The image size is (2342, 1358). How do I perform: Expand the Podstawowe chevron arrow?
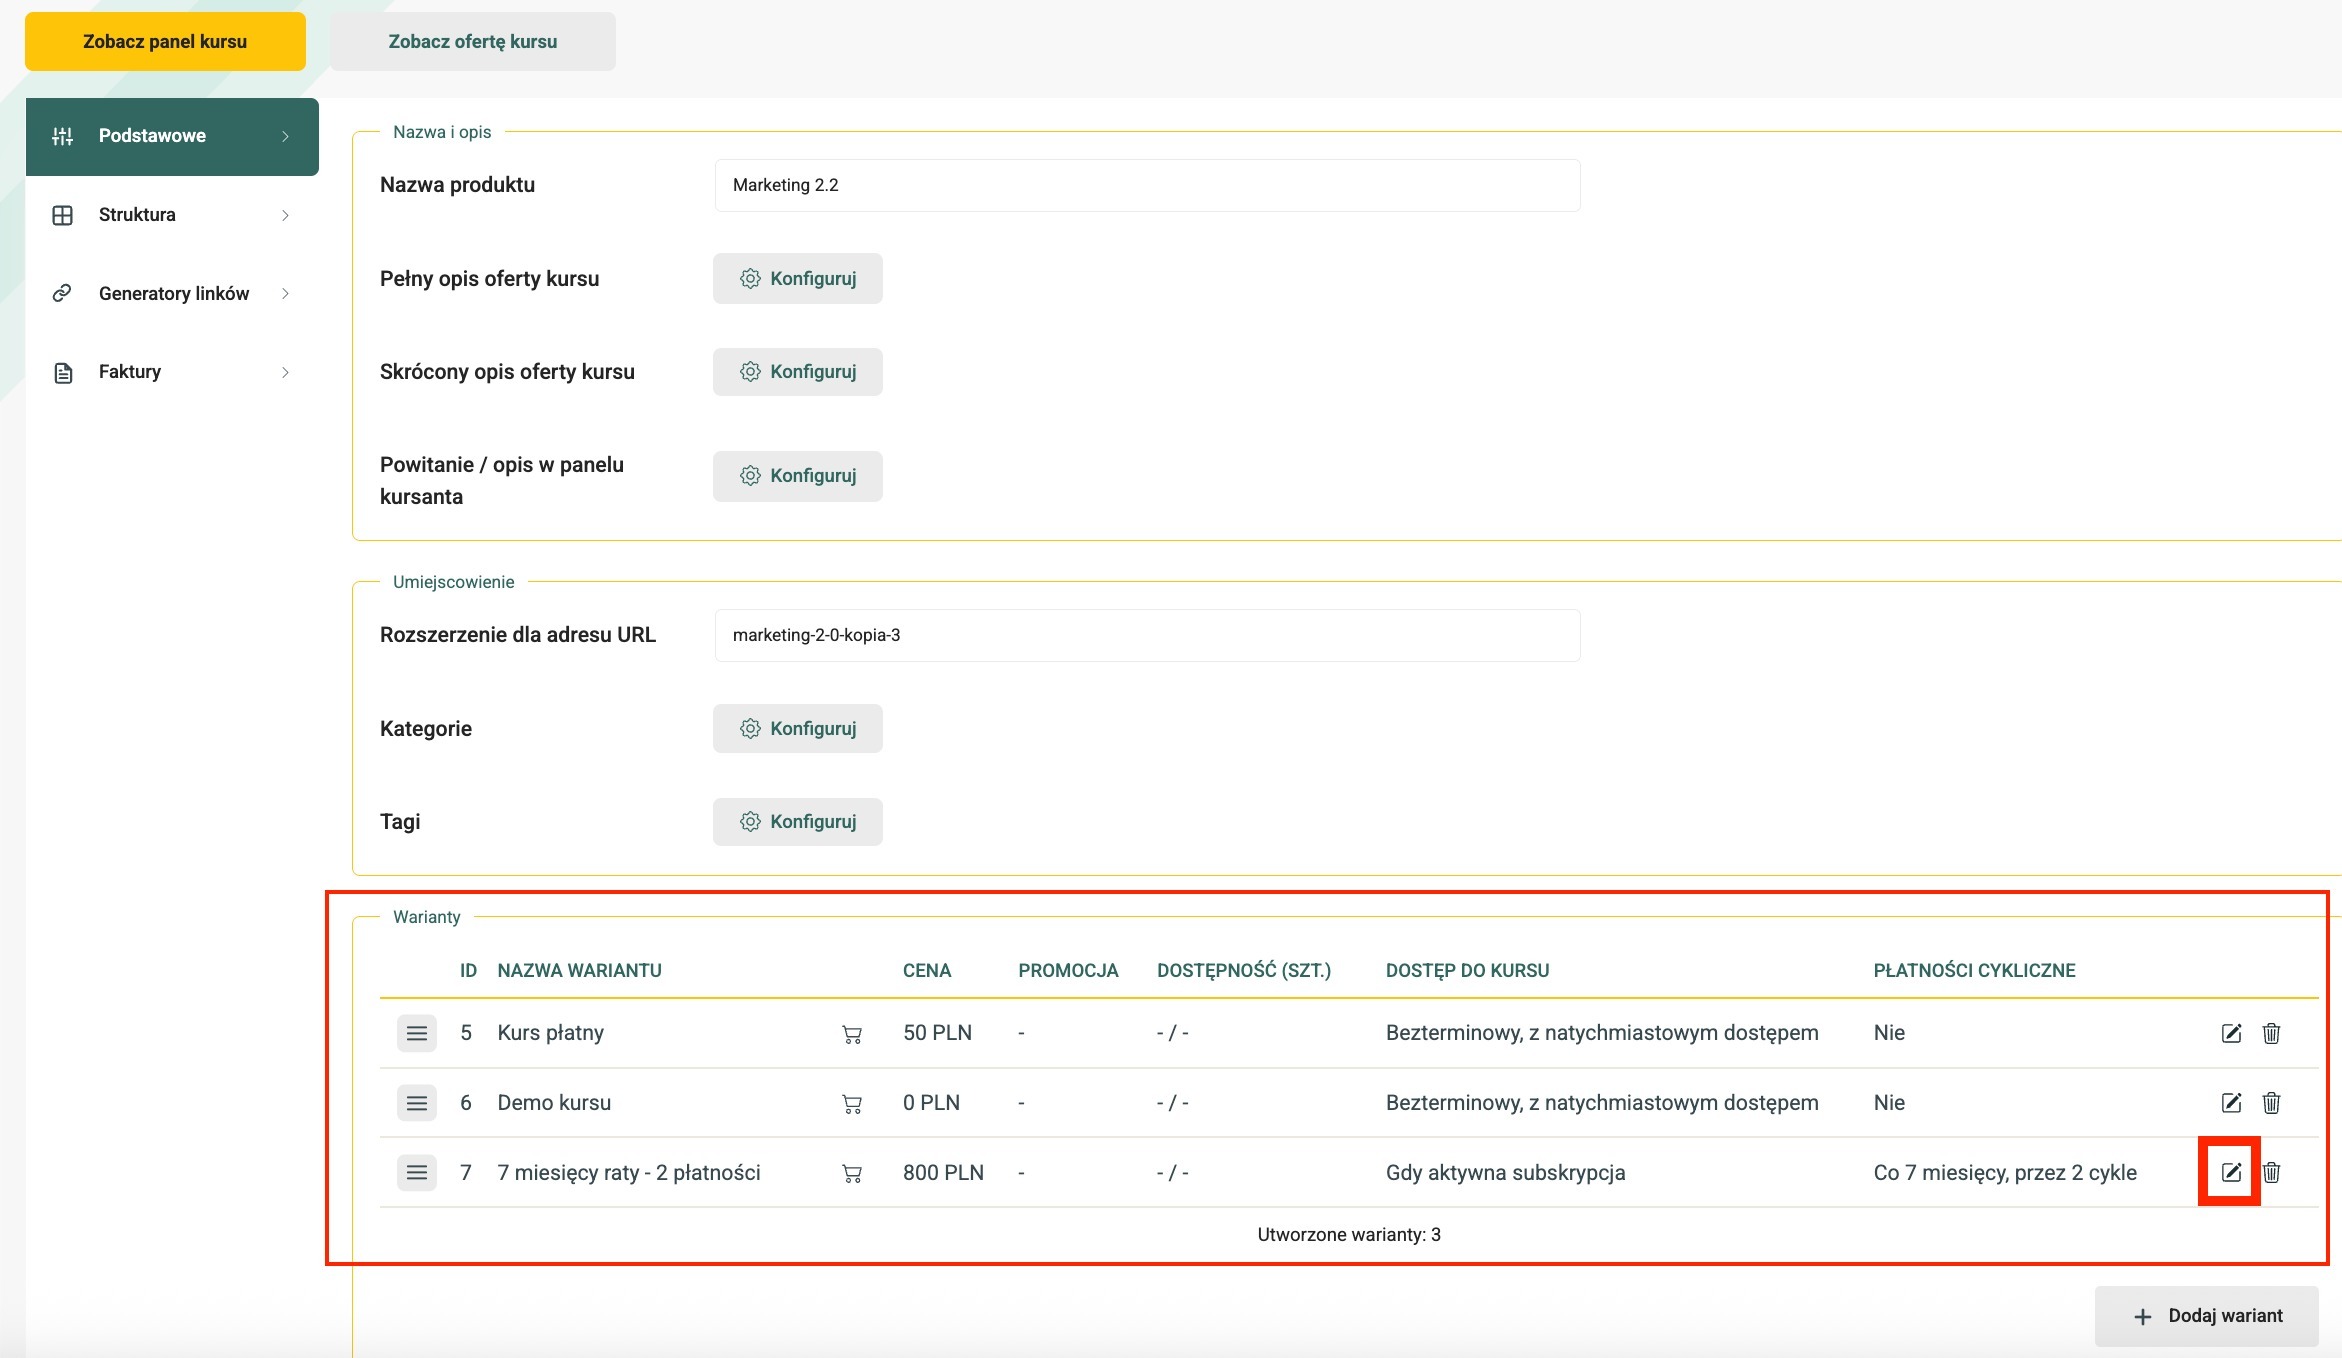click(285, 136)
